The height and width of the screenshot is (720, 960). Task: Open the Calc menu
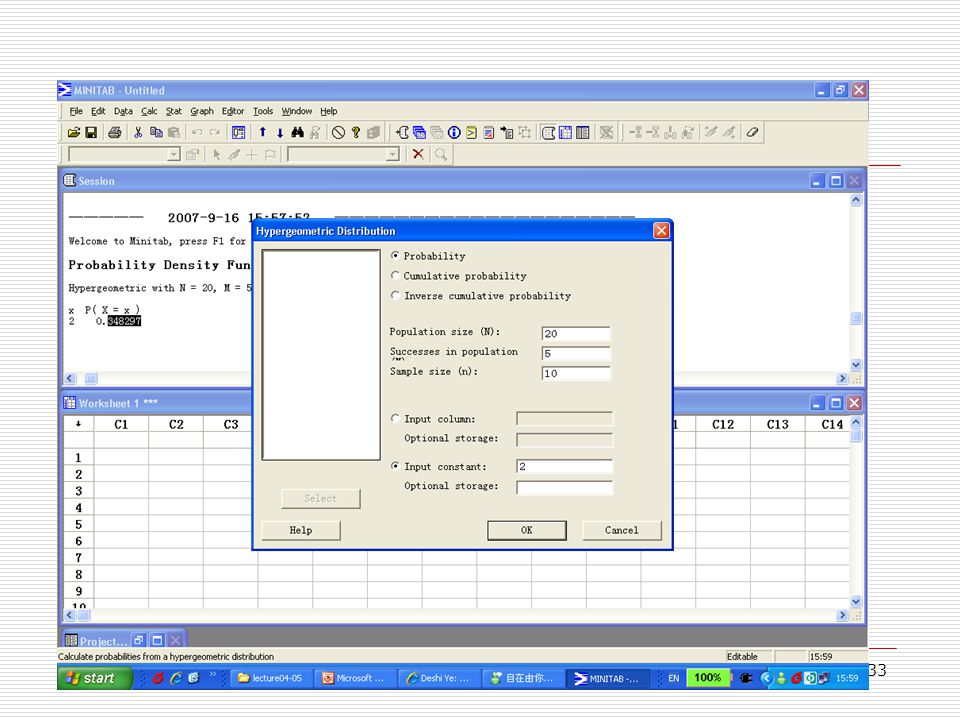coord(149,111)
